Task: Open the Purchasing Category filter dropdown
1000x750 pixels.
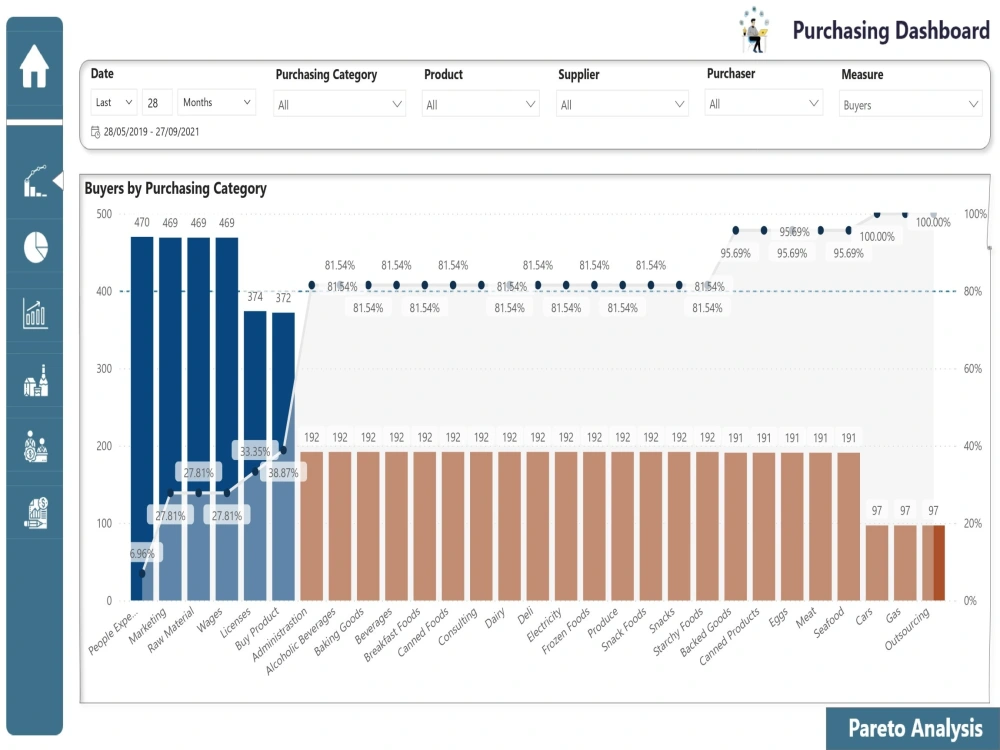Action: point(339,103)
